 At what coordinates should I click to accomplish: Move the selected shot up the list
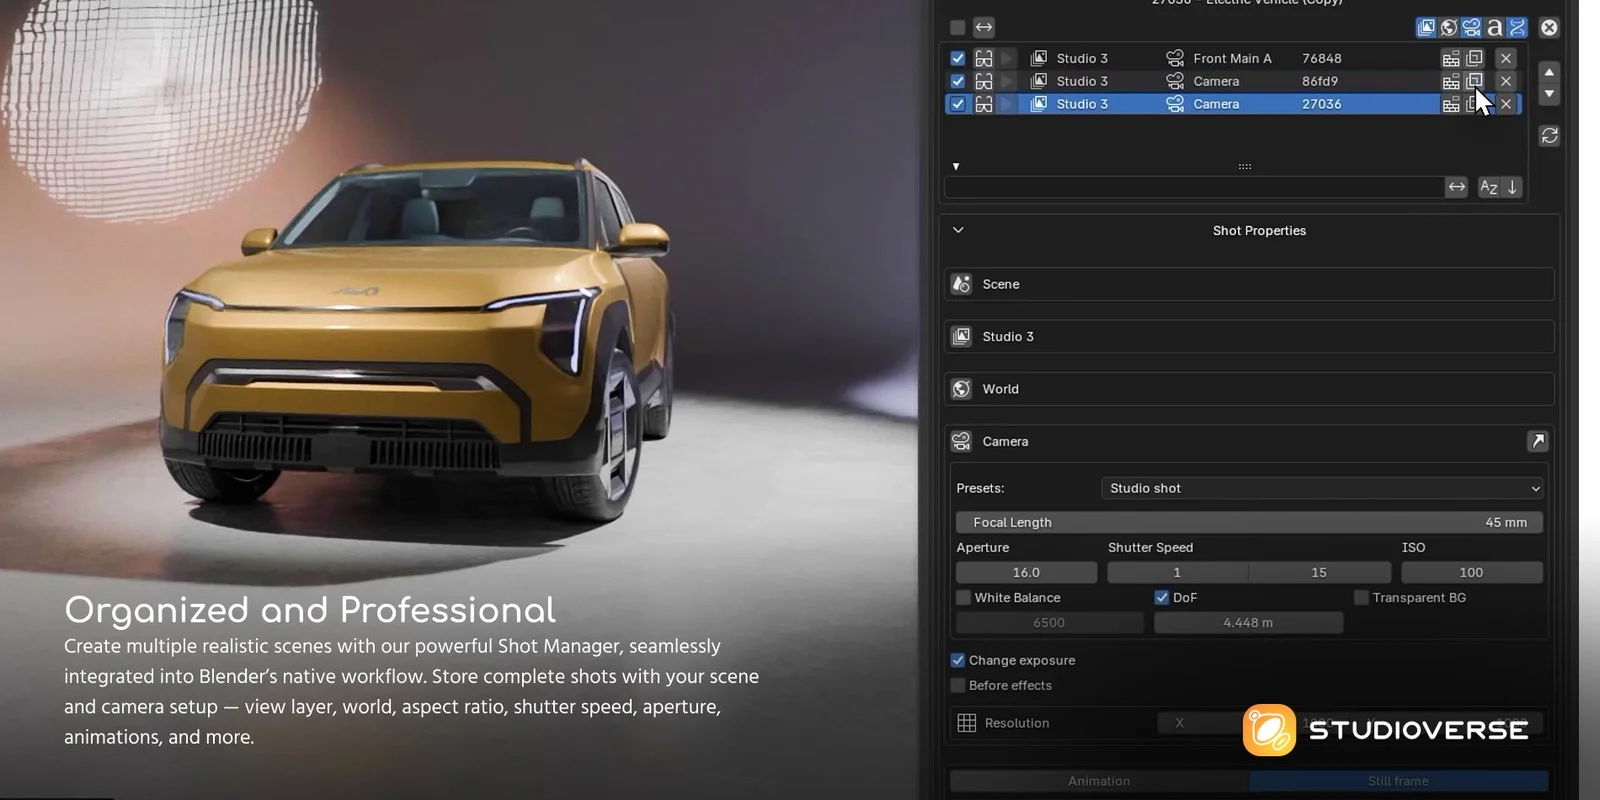click(x=1549, y=72)
